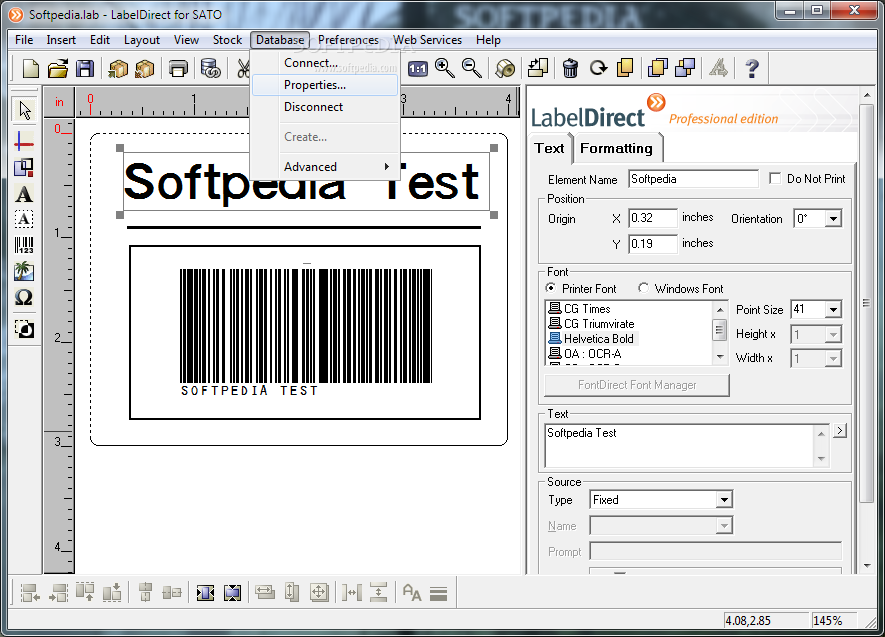Enable the Do Not Print checkbox
Image resolution: width=885 pixels, height=637 pixels.
coord(775,178)
